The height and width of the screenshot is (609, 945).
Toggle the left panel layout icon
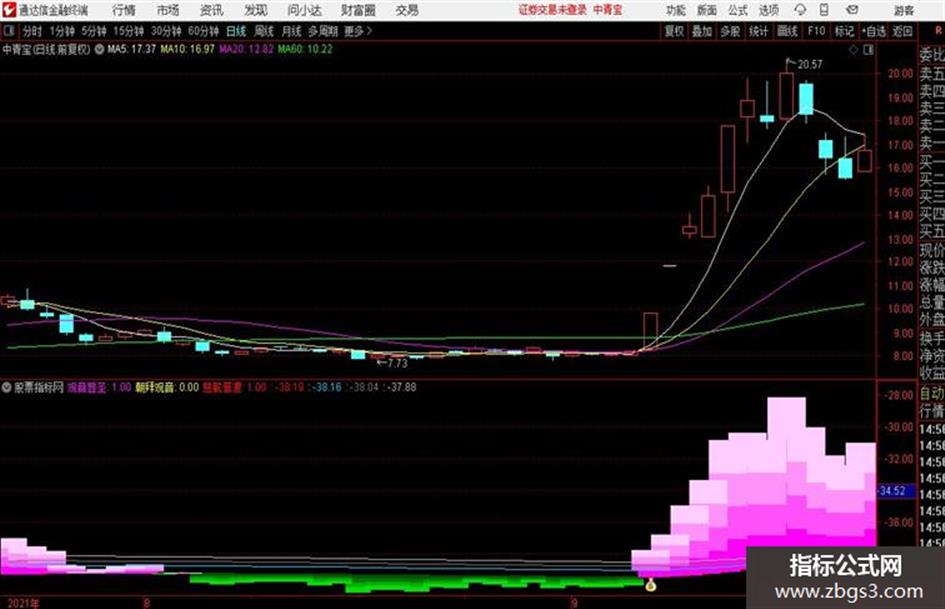click(x=9, y=30)
